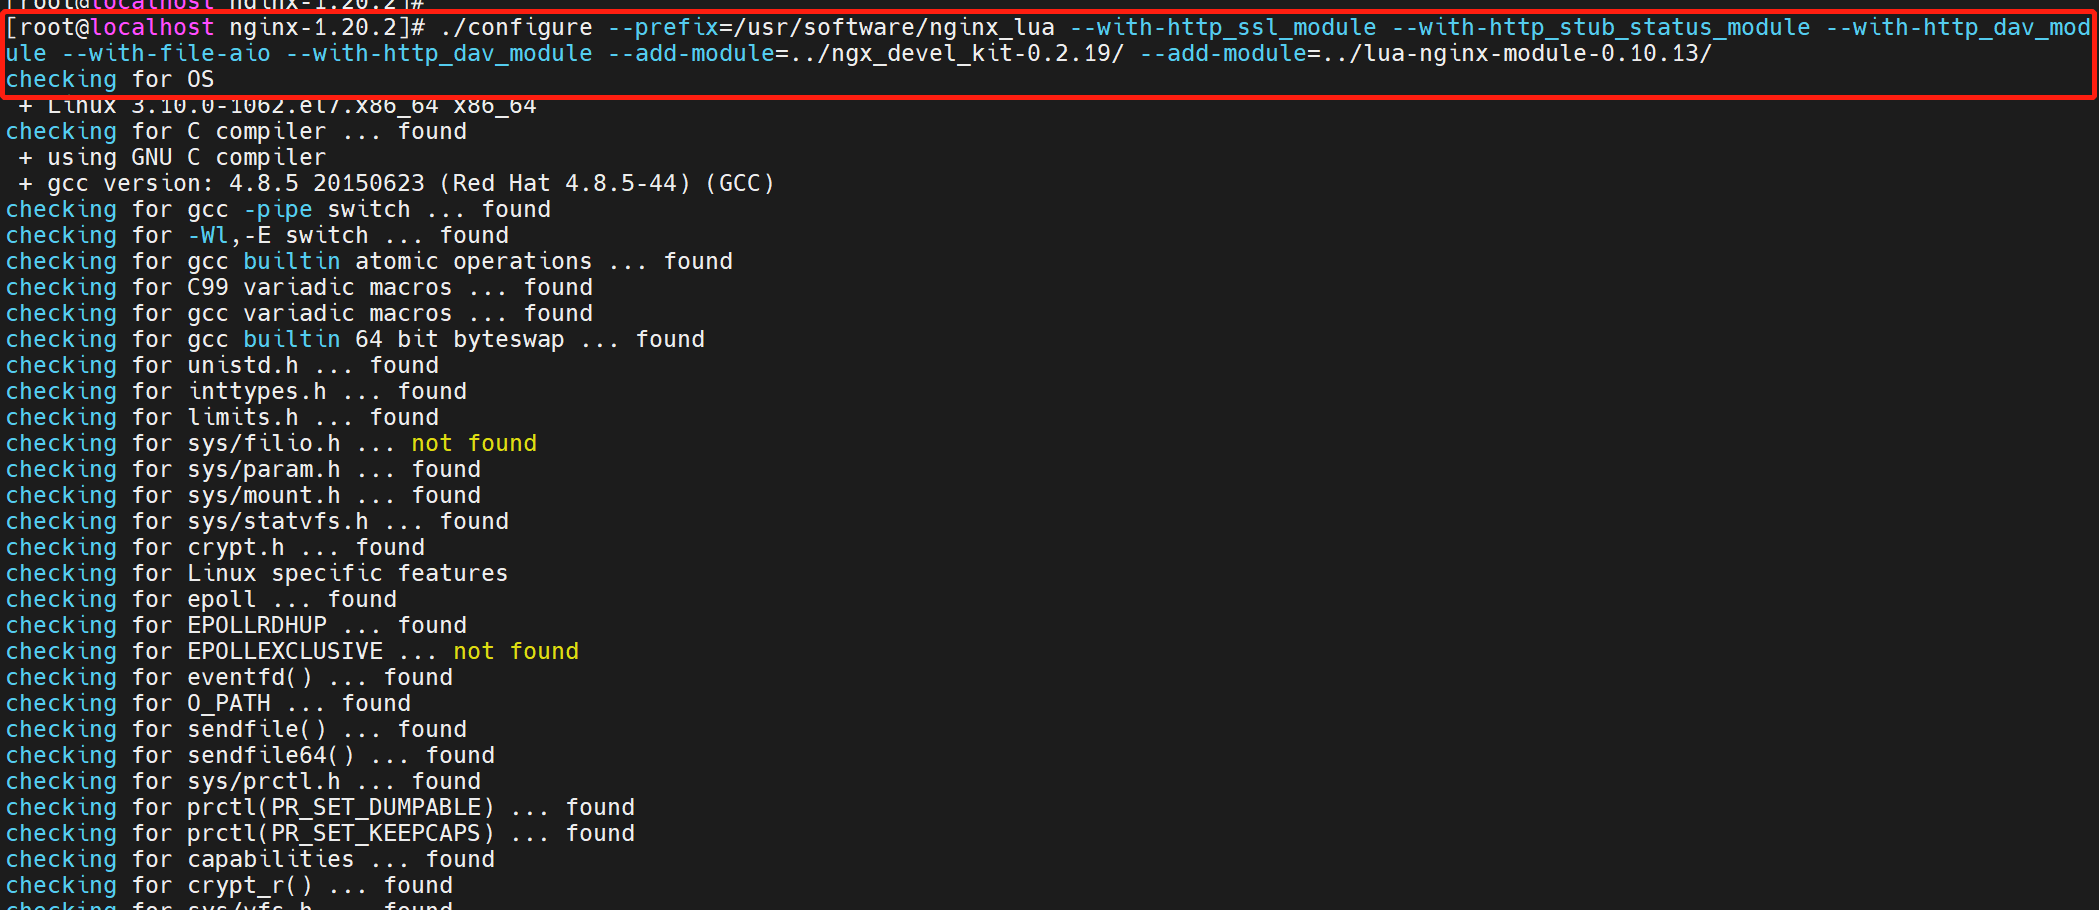The height and width of the screenshot is (910, 2099).
Task: Click the sendfile64() check line
Action: [250, 756]
